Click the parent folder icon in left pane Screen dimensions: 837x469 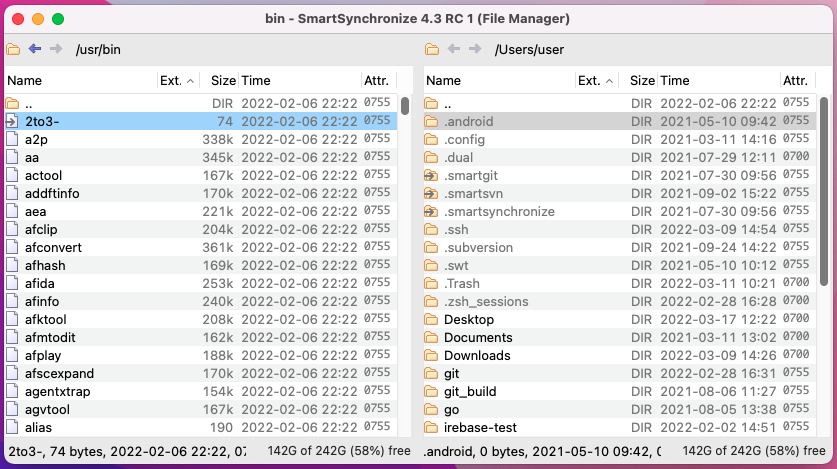(x=12, y=104)
